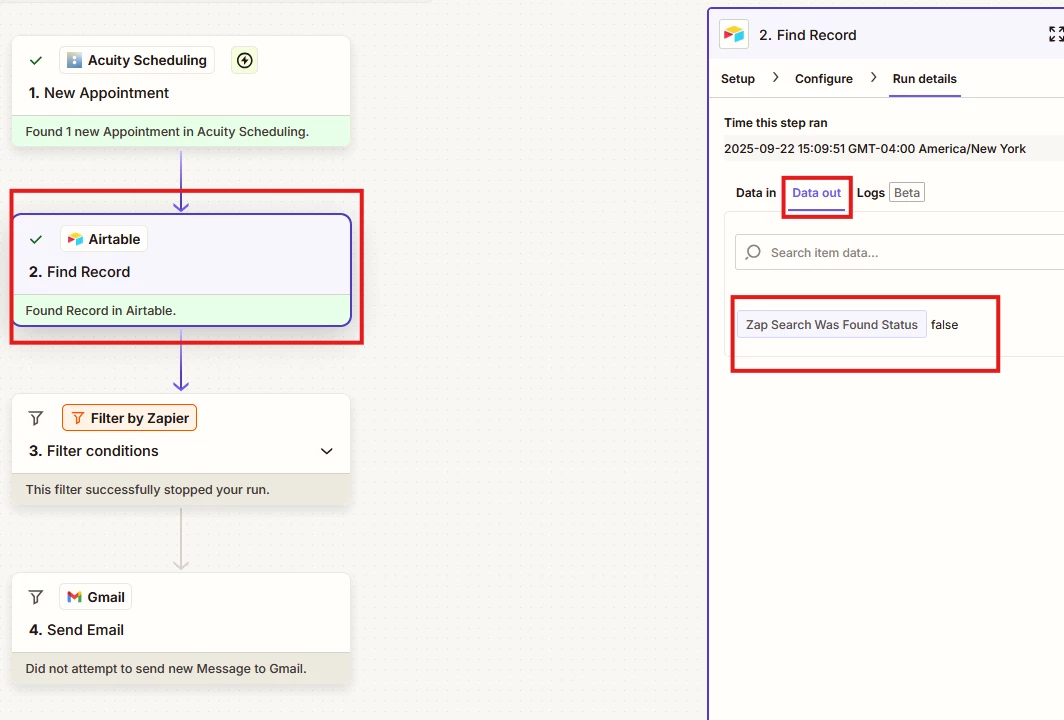The height and width of the screenshot is (720, 1064).
Task: Click 'Found Record in Airtable.' status
Action: 100,311
